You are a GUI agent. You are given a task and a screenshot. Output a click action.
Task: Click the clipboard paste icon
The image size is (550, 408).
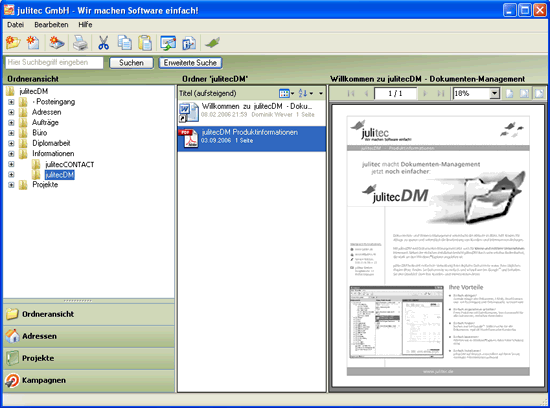point(145,43)
